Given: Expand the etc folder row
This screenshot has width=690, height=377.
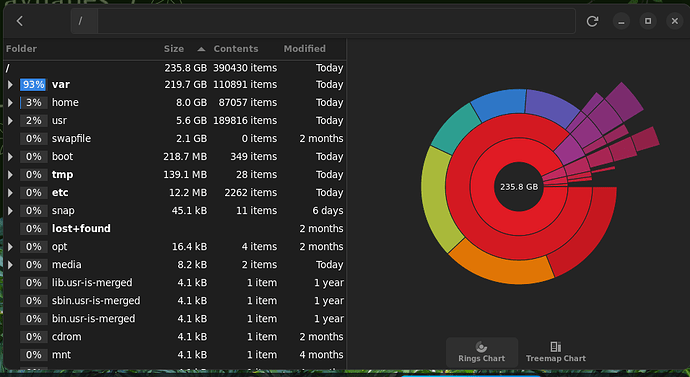Looking at the screenshot, I should [10, 193].
